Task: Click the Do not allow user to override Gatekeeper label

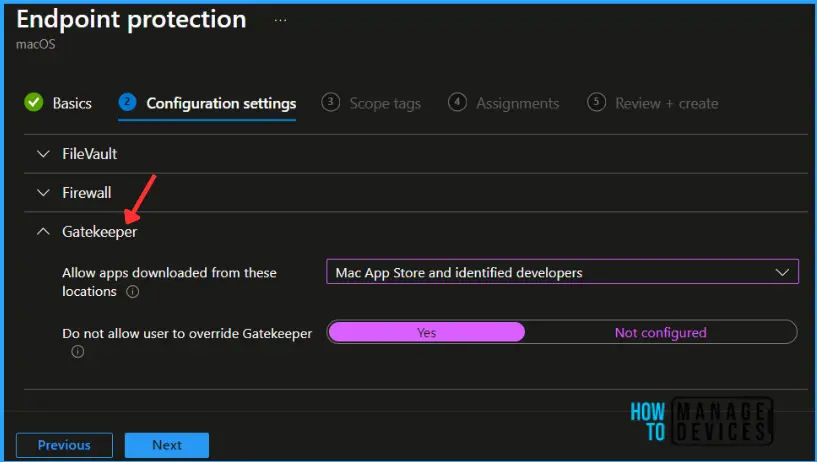Action: tap(187, 333)
